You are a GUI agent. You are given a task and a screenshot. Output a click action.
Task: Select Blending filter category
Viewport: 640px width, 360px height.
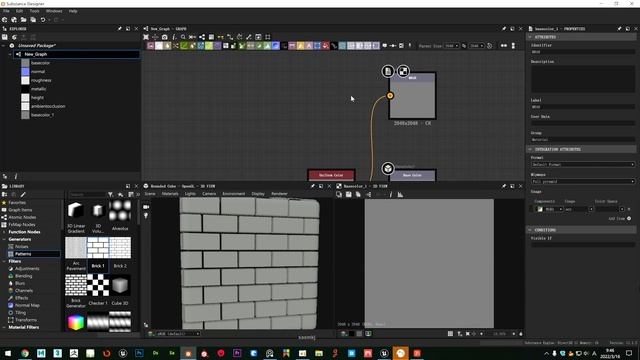click(23, 276)
